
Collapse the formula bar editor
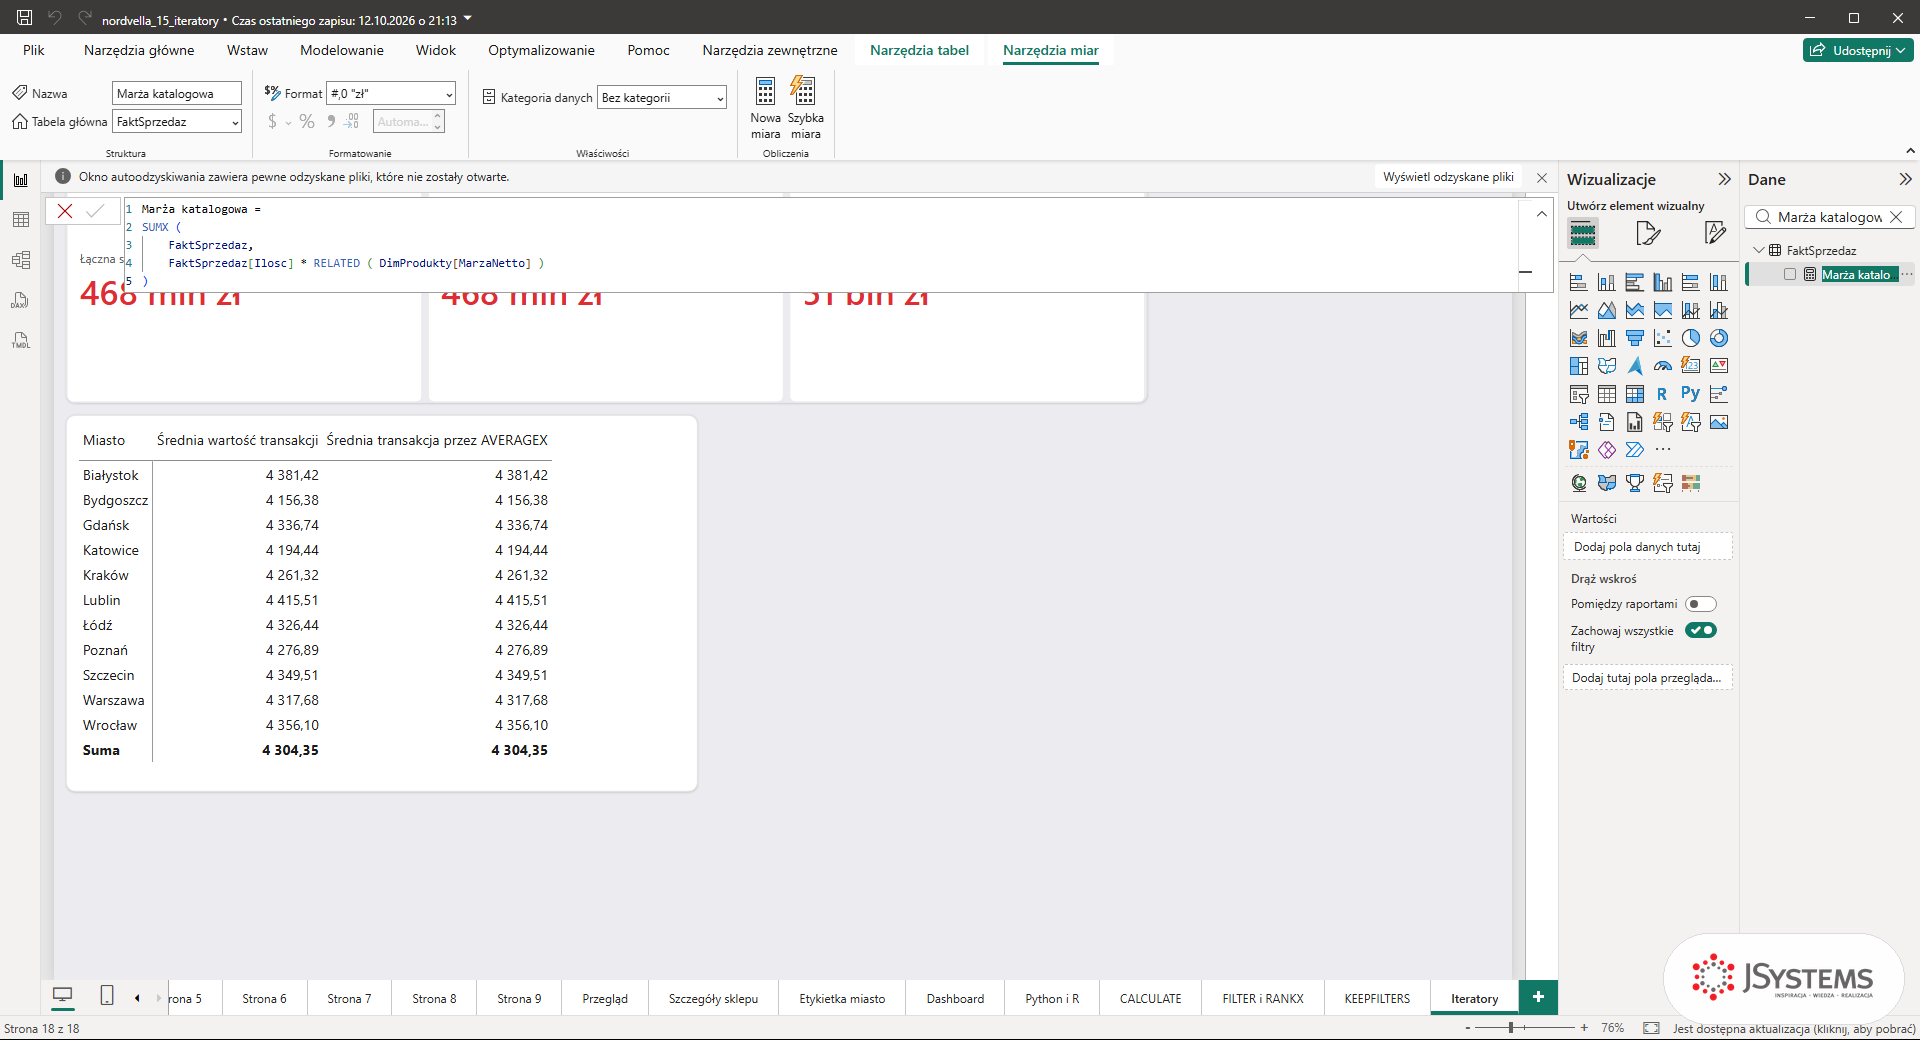(1541, 213)
